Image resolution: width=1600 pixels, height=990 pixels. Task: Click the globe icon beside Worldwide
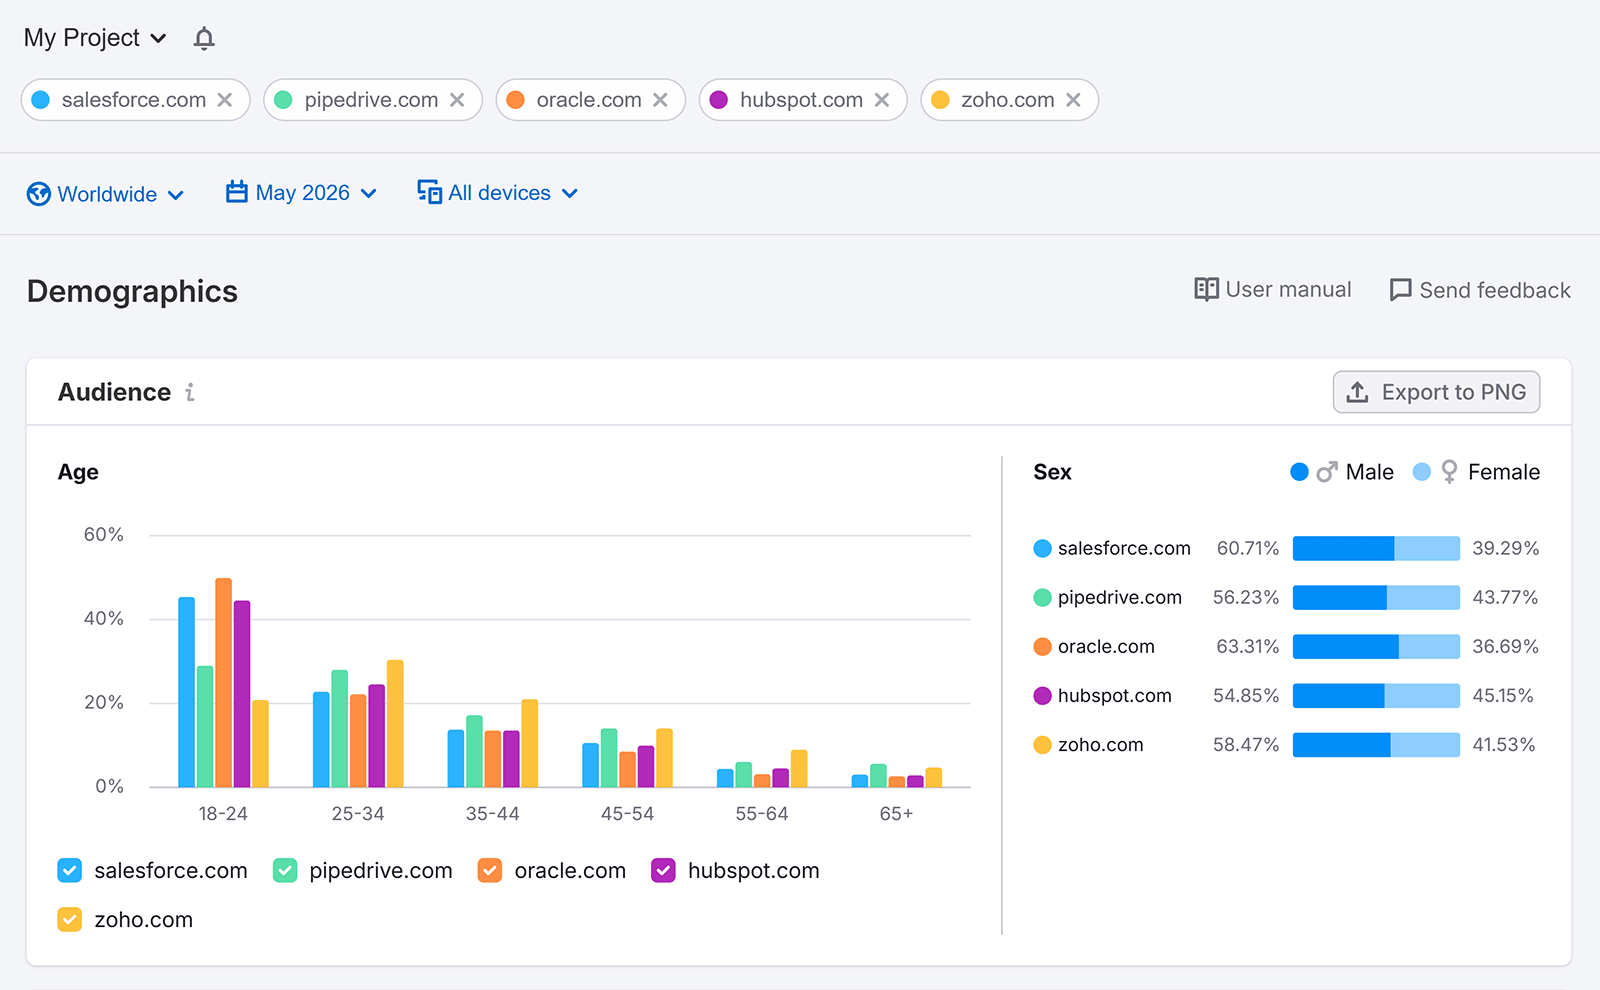(x=39, y=194)
